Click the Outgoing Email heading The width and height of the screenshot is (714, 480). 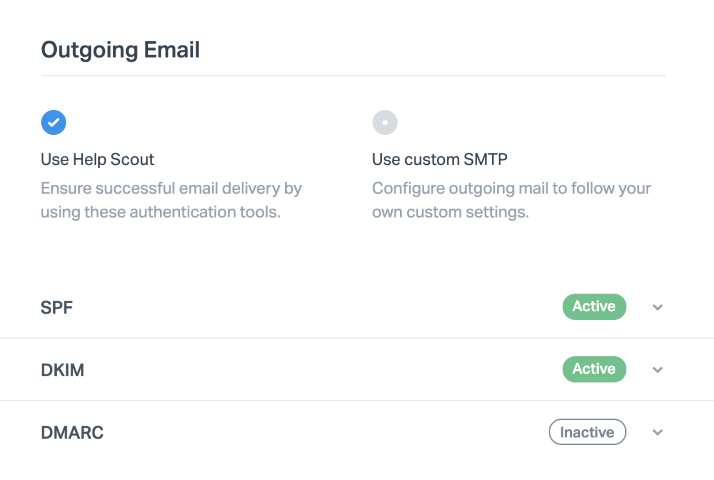pyautogui.click(x=120, y=49)
